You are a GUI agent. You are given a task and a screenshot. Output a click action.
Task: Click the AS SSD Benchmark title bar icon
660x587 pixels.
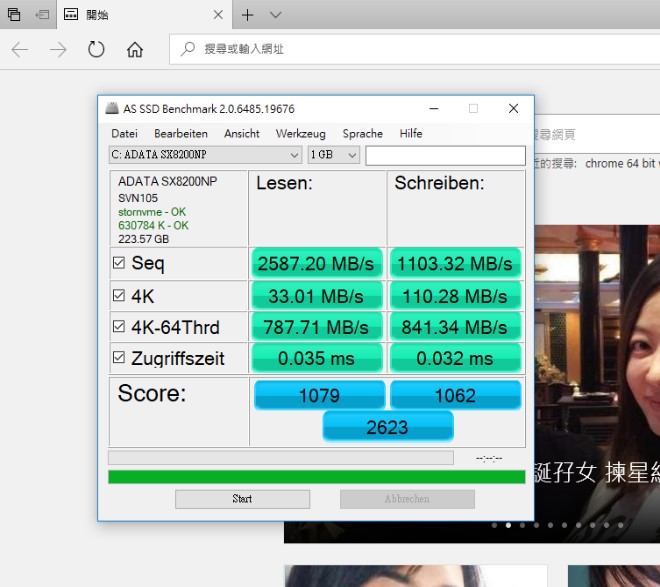tap(112, 109)
